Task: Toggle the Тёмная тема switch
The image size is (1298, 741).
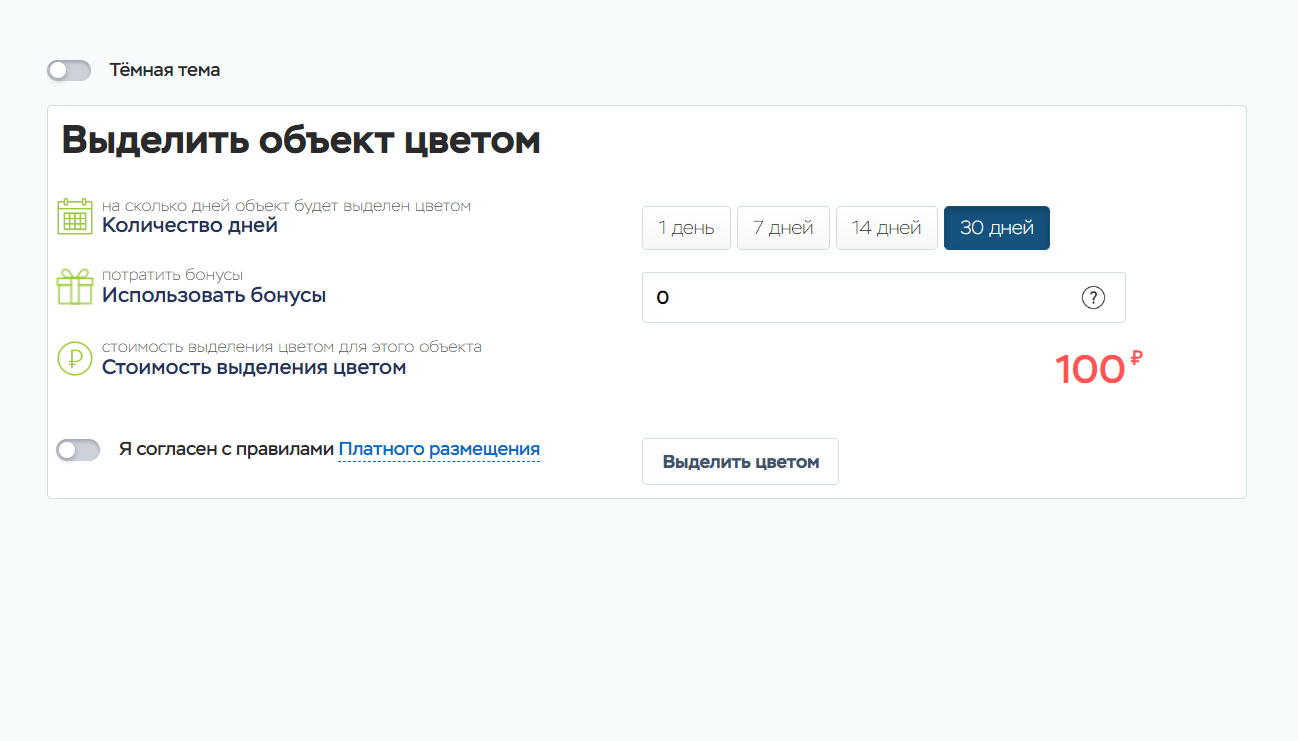Action: coord(69,70)
